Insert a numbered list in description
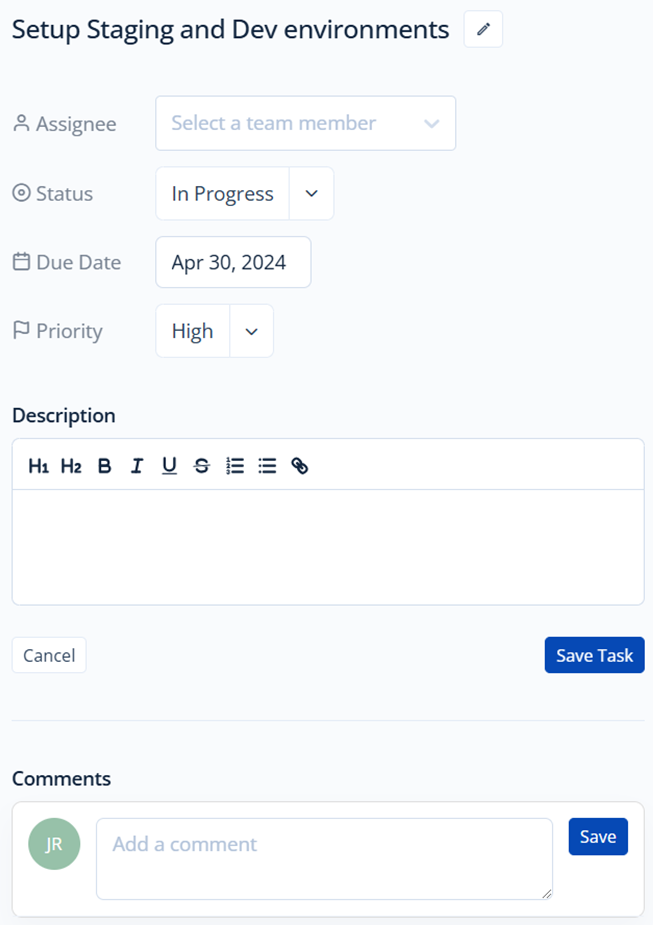The height and width of the screenshot is (925, 653). click(235, 466)
